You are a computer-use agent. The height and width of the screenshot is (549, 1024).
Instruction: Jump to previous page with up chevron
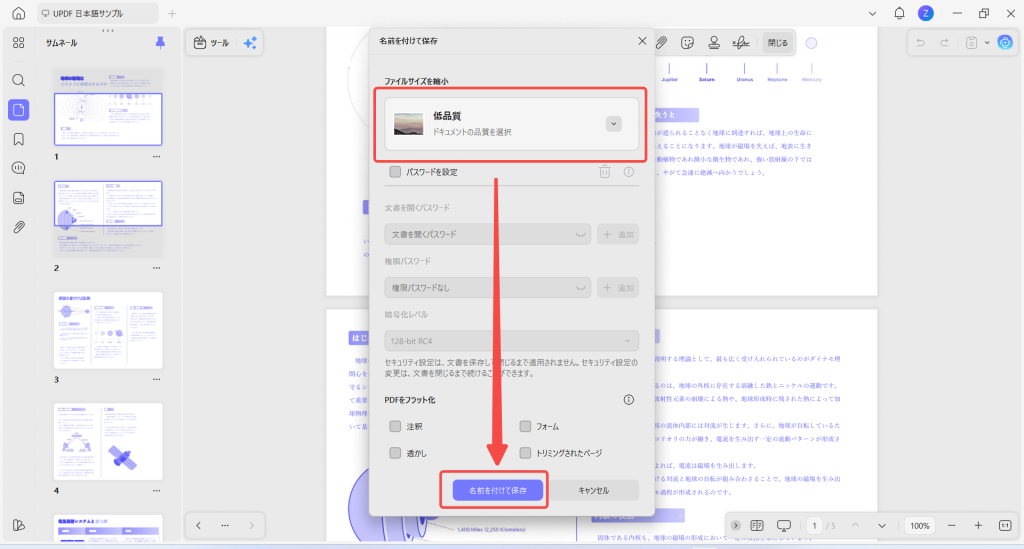855,525
